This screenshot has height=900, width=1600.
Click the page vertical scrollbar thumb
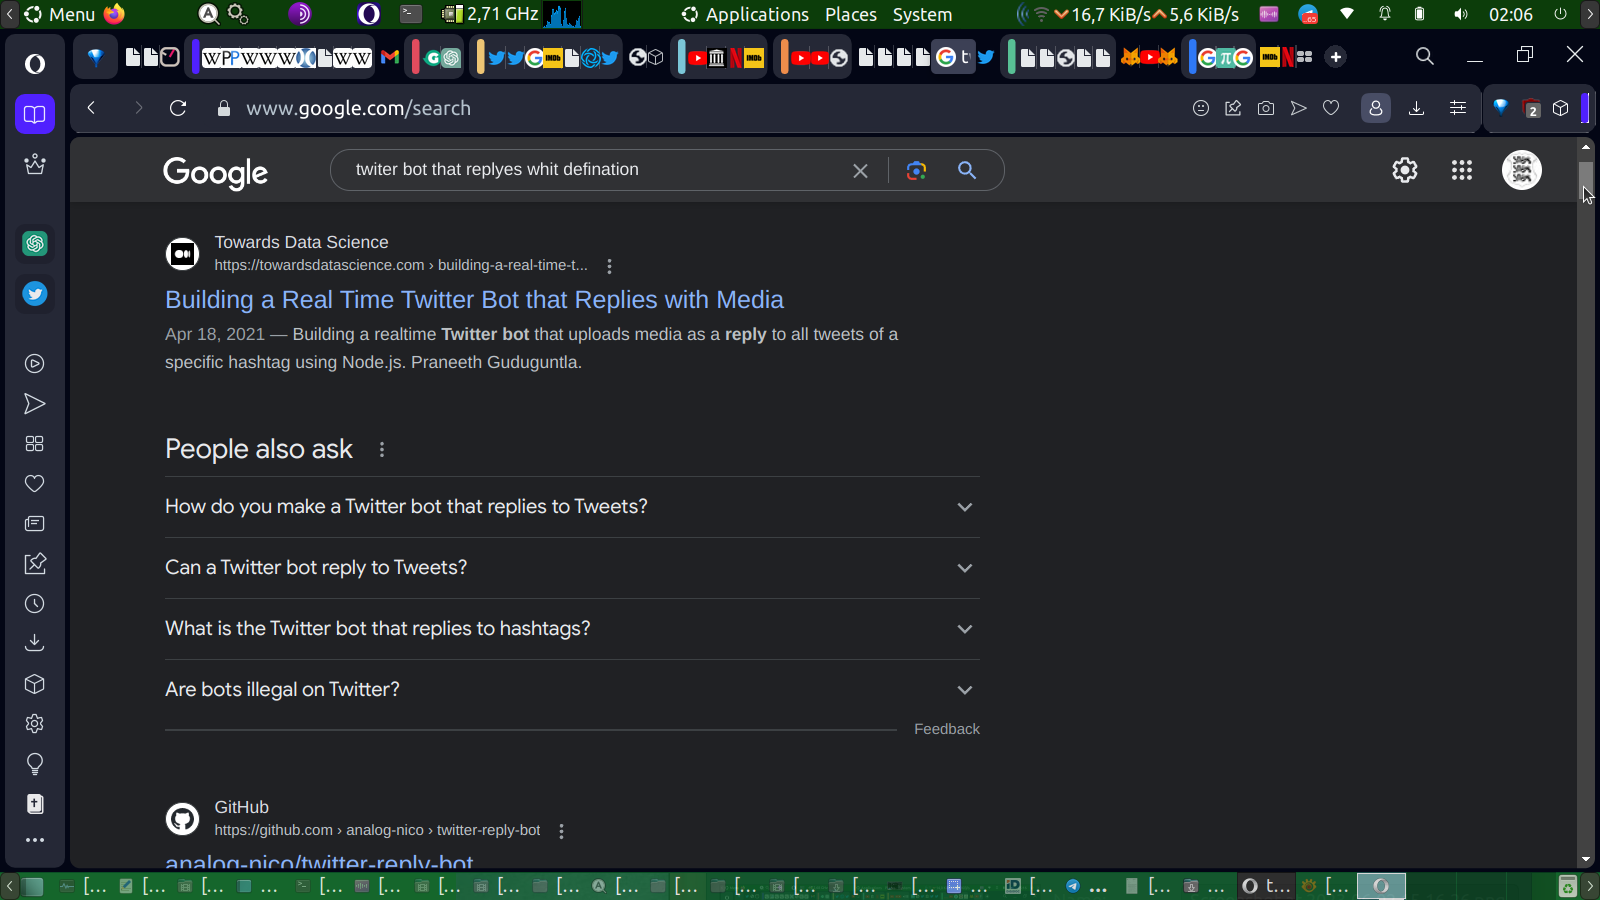click(1586, 181)
